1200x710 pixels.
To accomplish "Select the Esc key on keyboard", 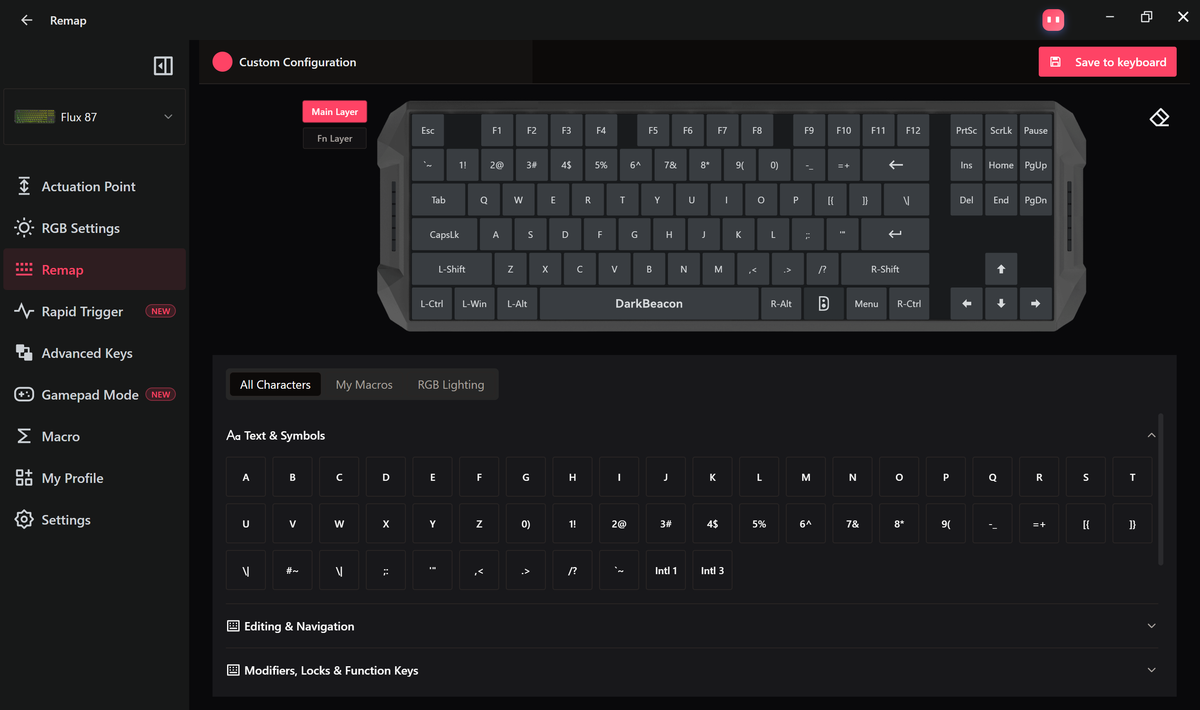I will [x=427, y=130].
